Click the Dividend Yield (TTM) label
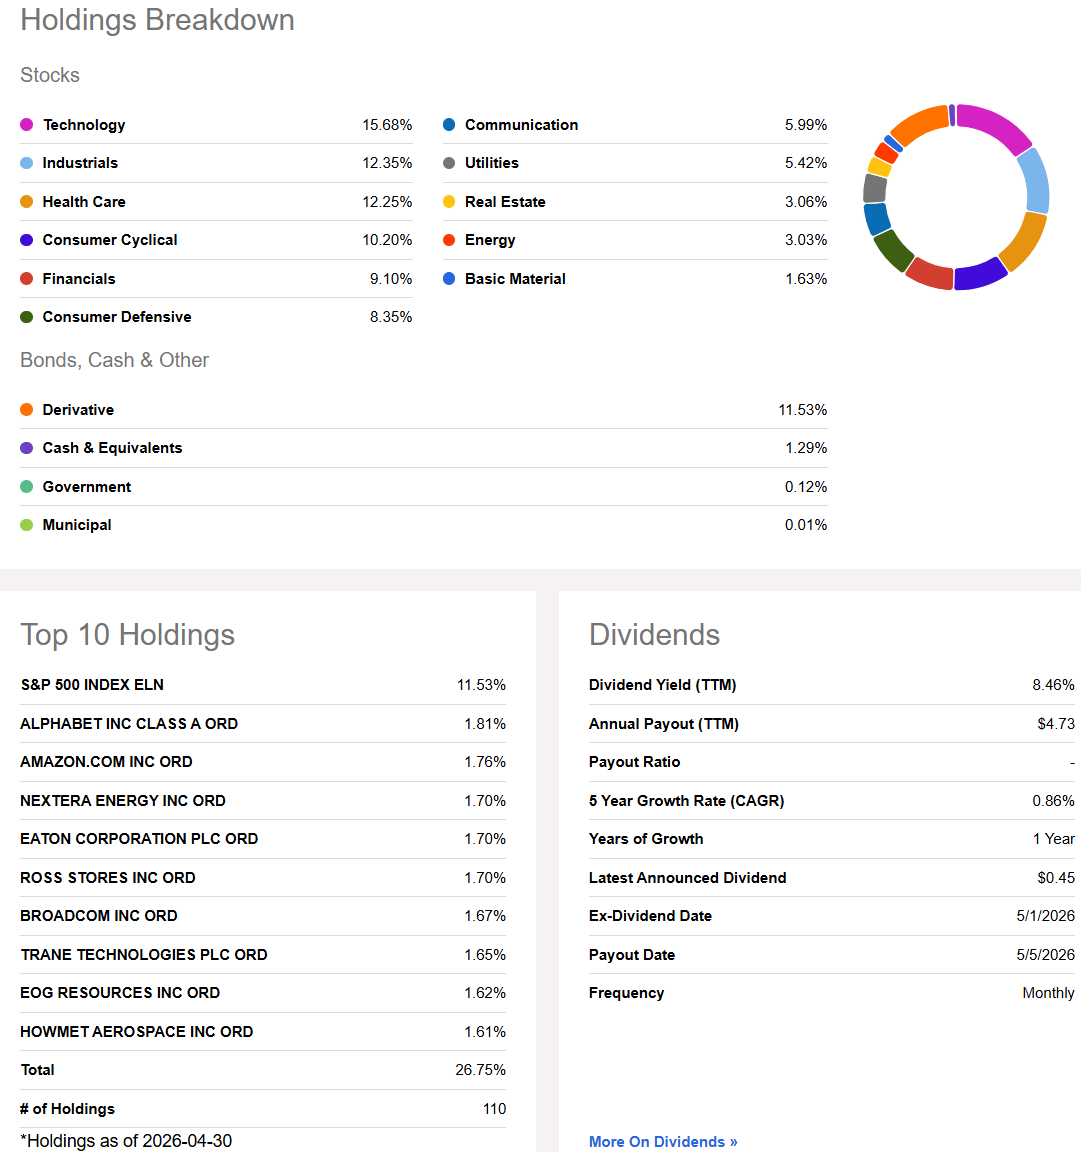This screenshot has height=1152, width=1081. pyautogui.click(x=662, y=685)
